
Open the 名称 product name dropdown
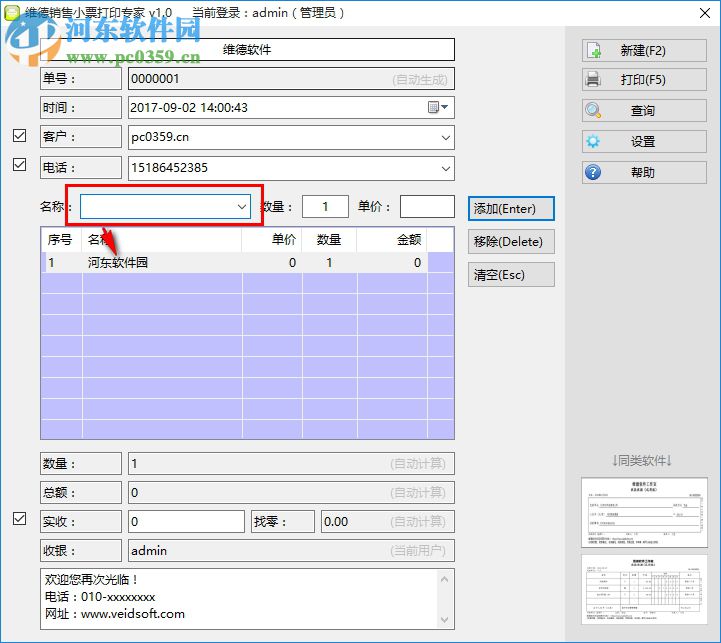click(241, 206)
